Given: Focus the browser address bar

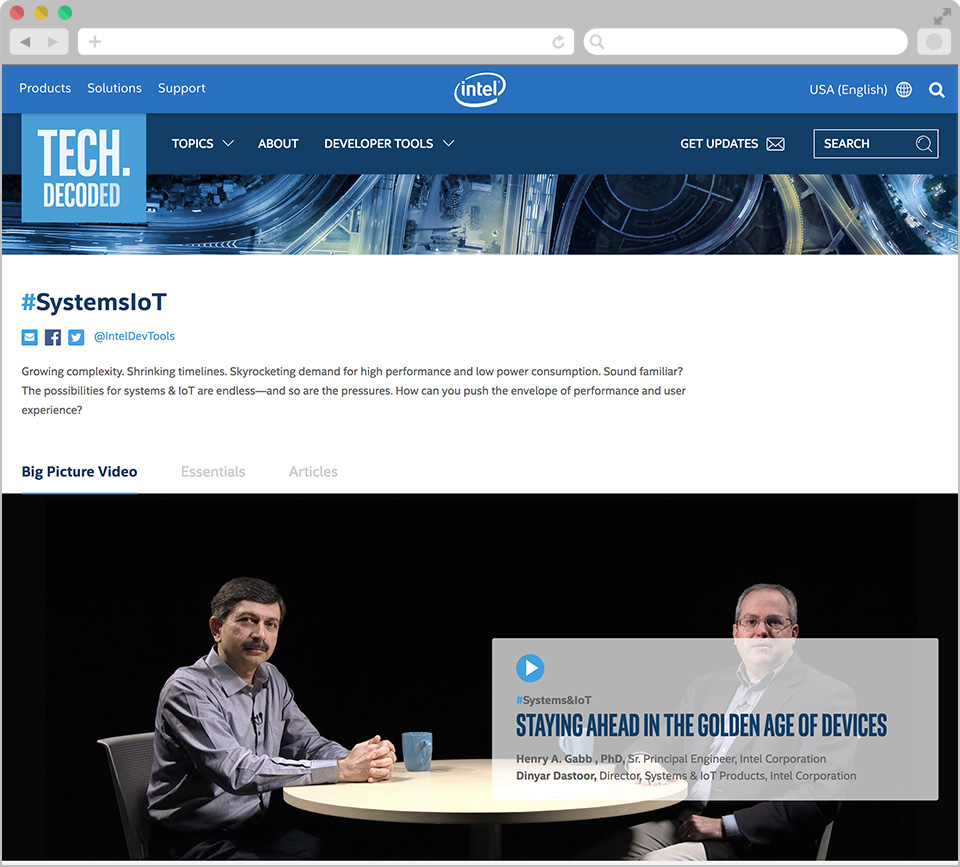Looking at the screenshot, I should pos(326,42).
